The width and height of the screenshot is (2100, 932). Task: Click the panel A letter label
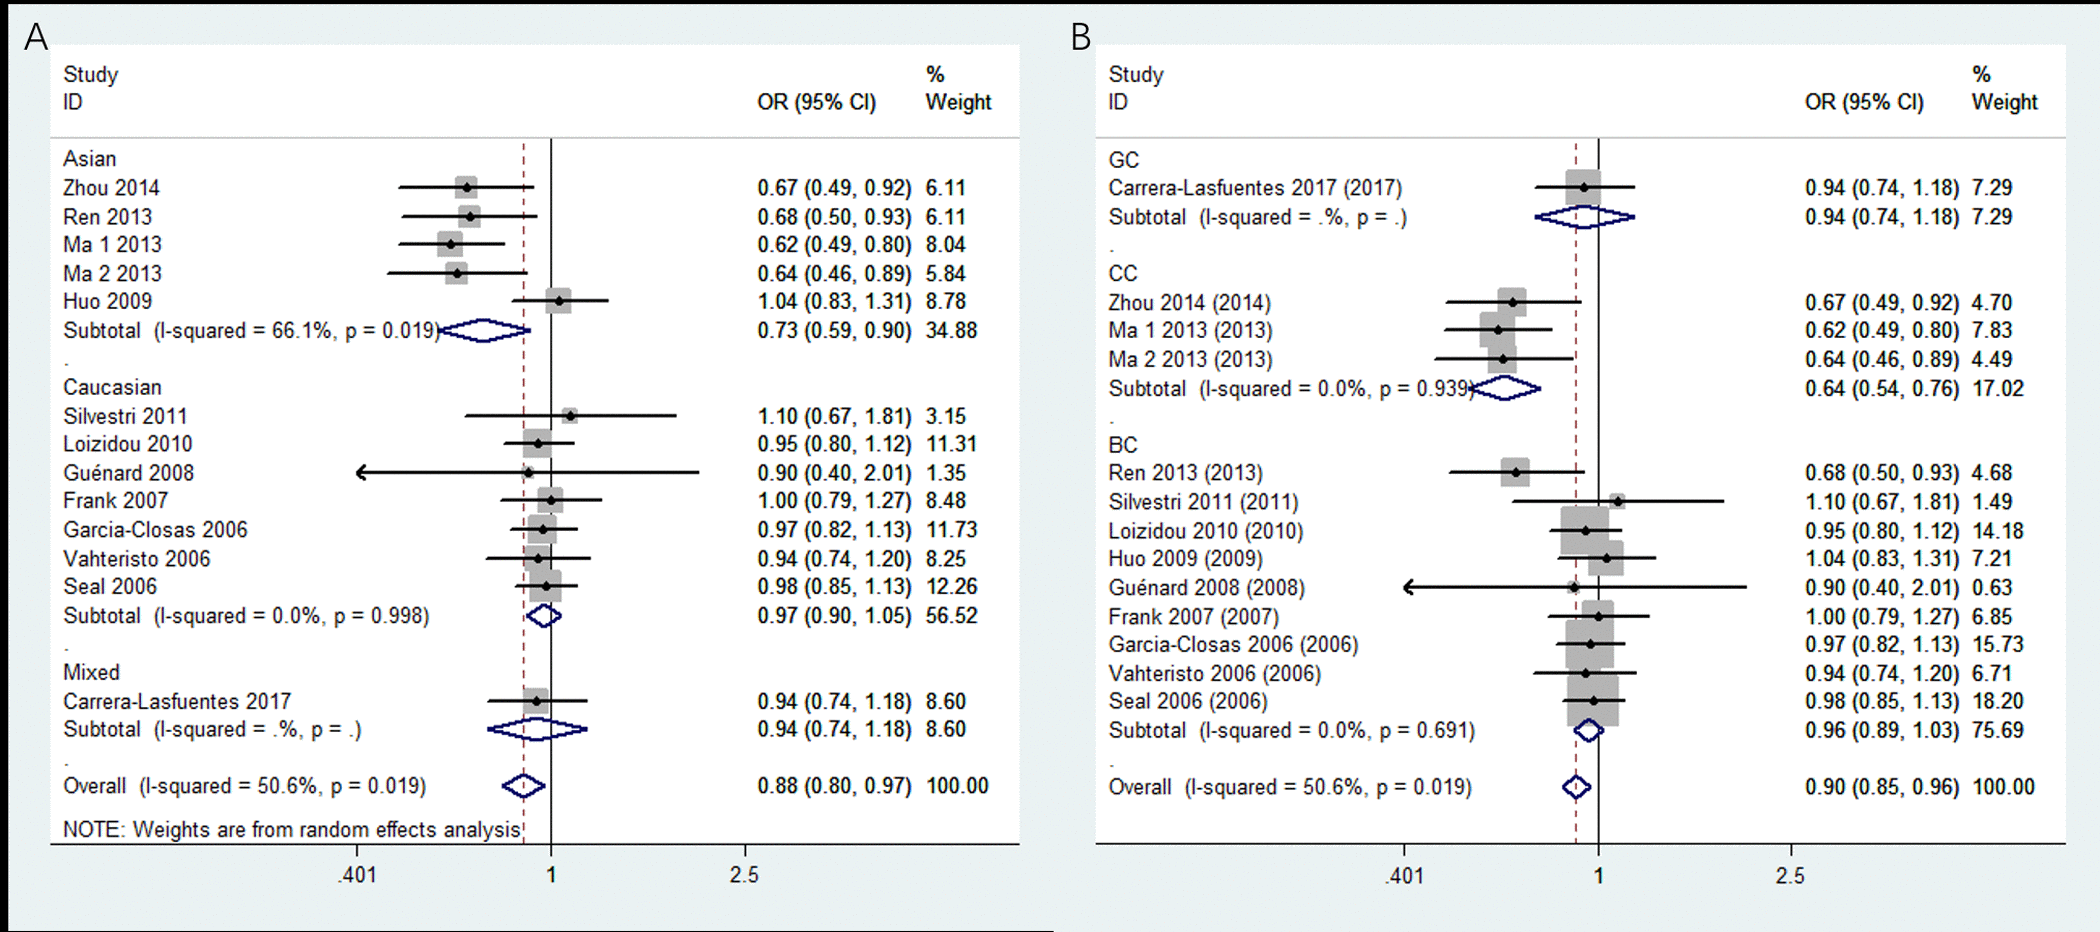coord(36,37)
